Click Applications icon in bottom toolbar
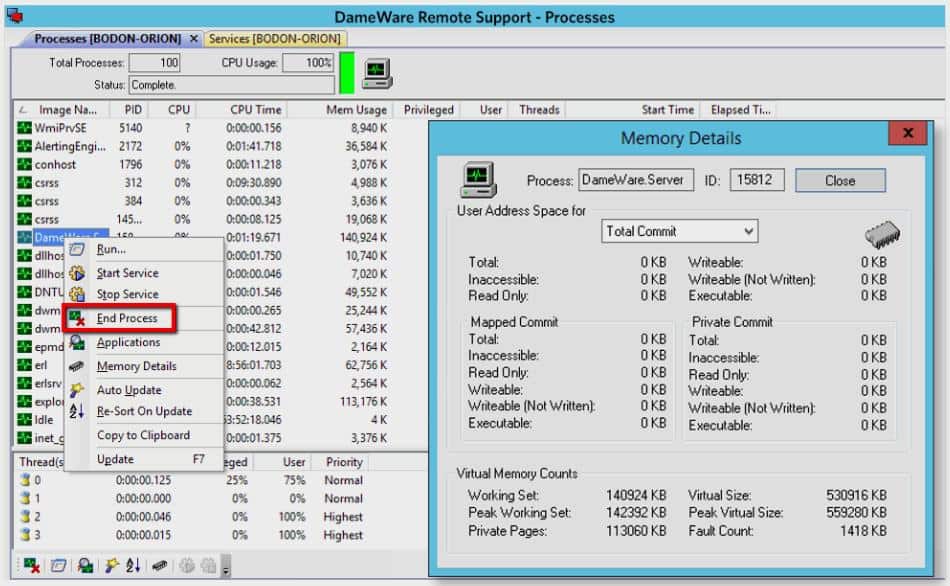This screenshot has width=950, height=586. coord(85,566)
